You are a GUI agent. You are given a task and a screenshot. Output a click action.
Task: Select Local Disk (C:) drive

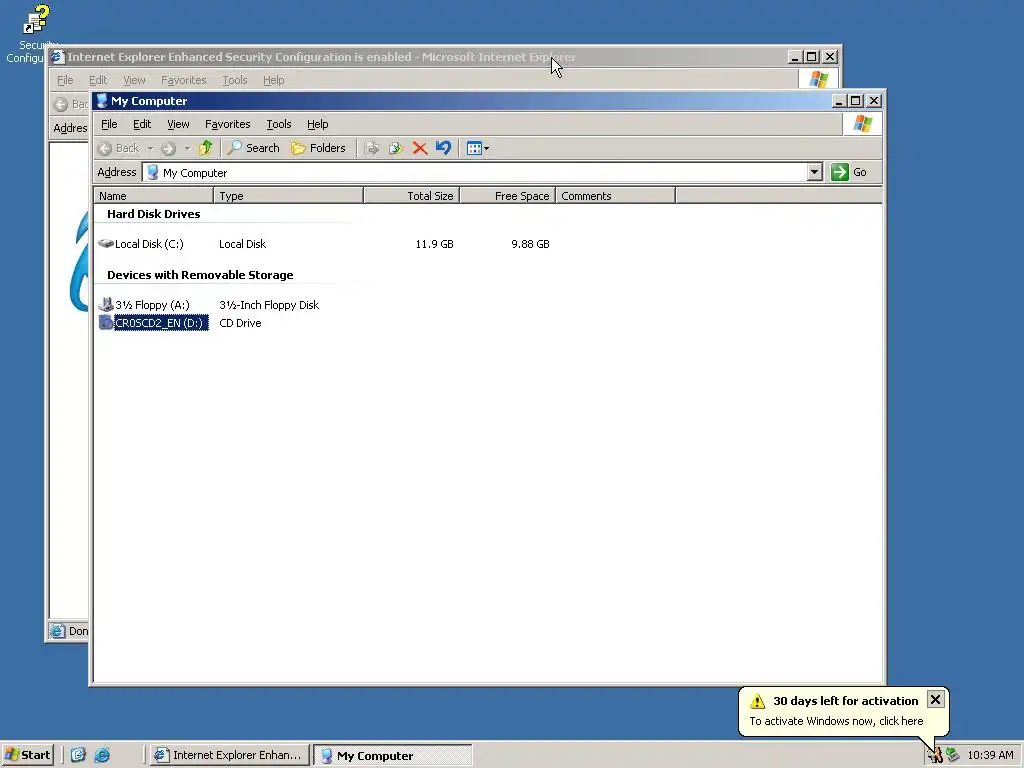pos(141,244)
